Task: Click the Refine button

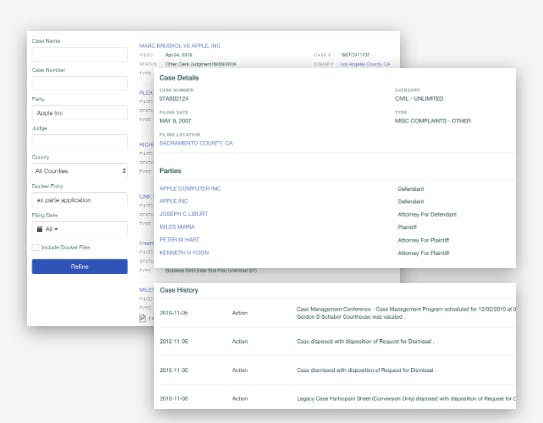Action: (80, 266)
